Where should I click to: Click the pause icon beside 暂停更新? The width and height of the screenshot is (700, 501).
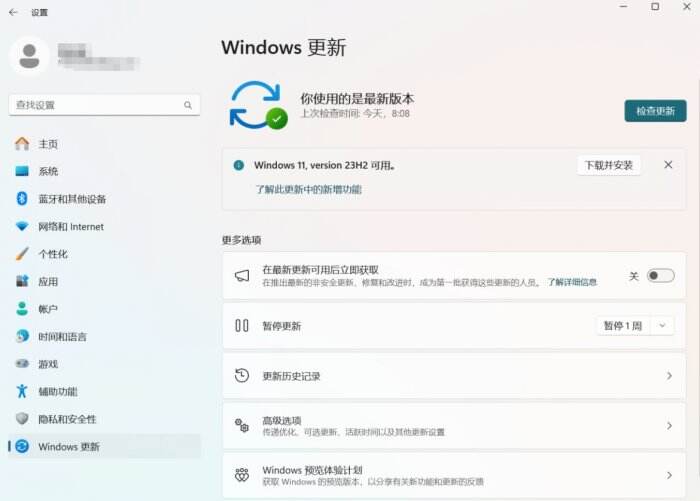click(242, 326)
